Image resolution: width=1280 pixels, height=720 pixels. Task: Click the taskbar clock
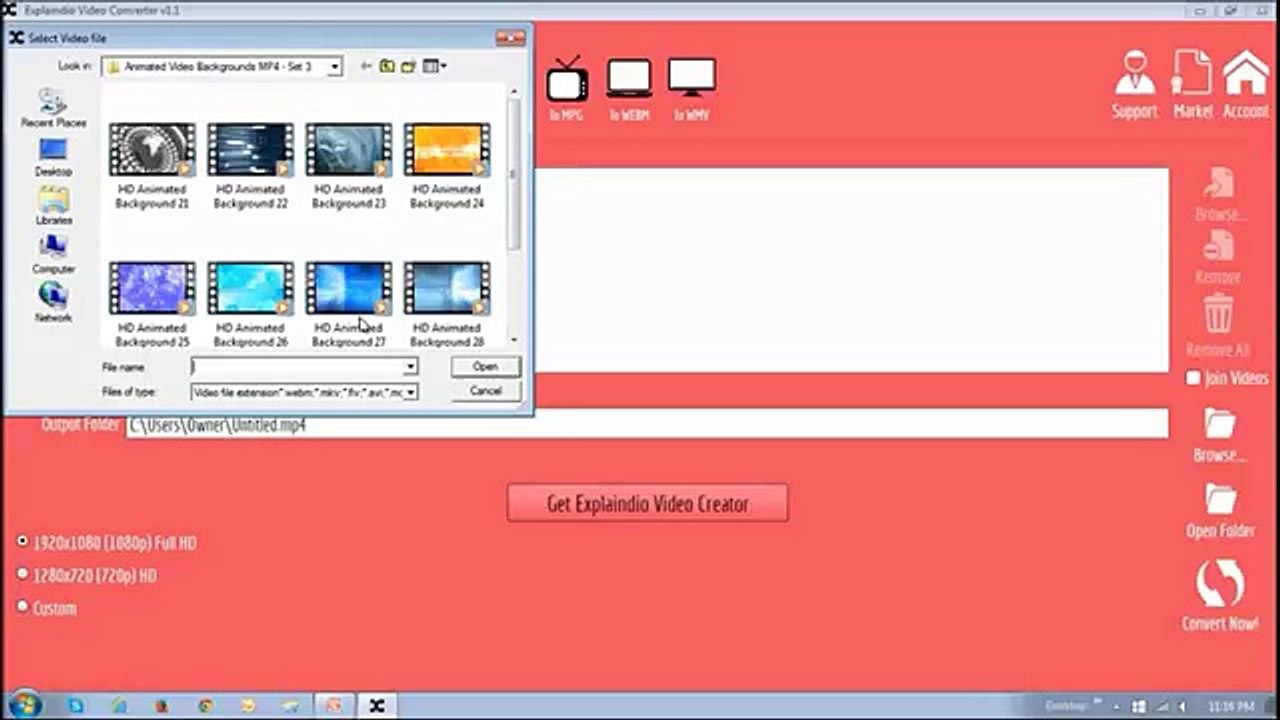coord(1229,706)
